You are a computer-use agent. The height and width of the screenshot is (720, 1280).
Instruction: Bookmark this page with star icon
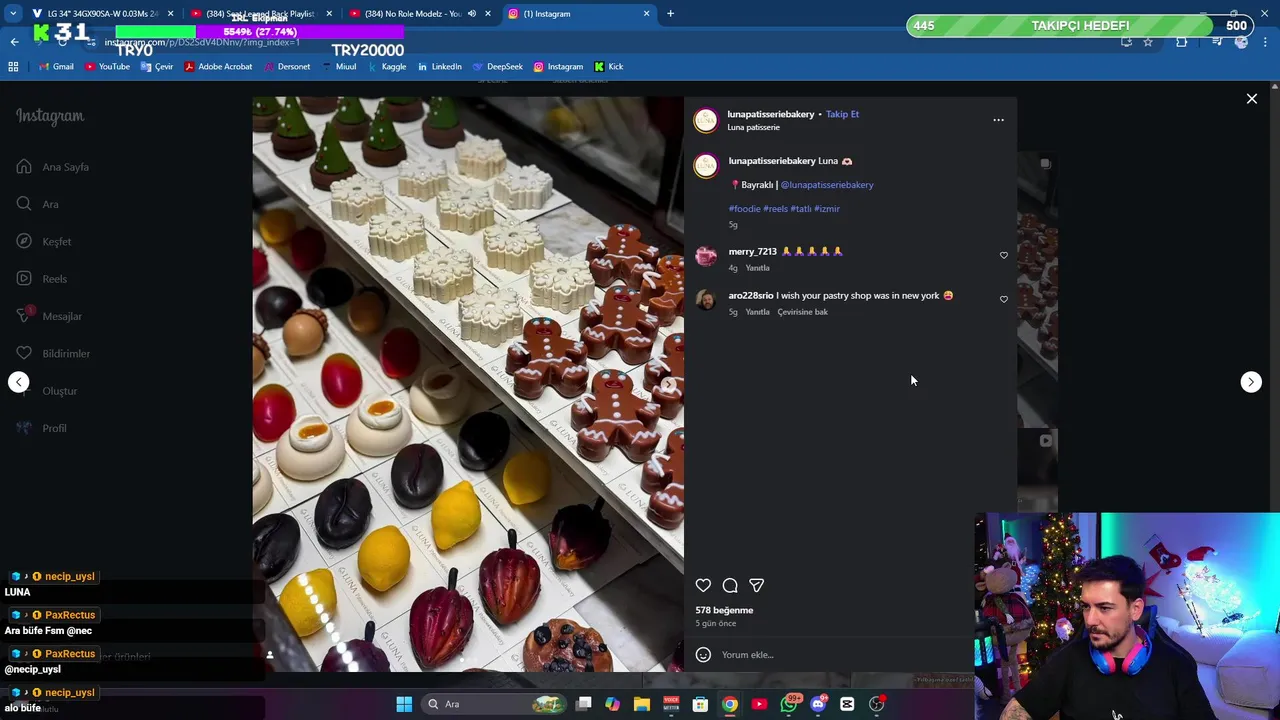tap(1148, 42)
